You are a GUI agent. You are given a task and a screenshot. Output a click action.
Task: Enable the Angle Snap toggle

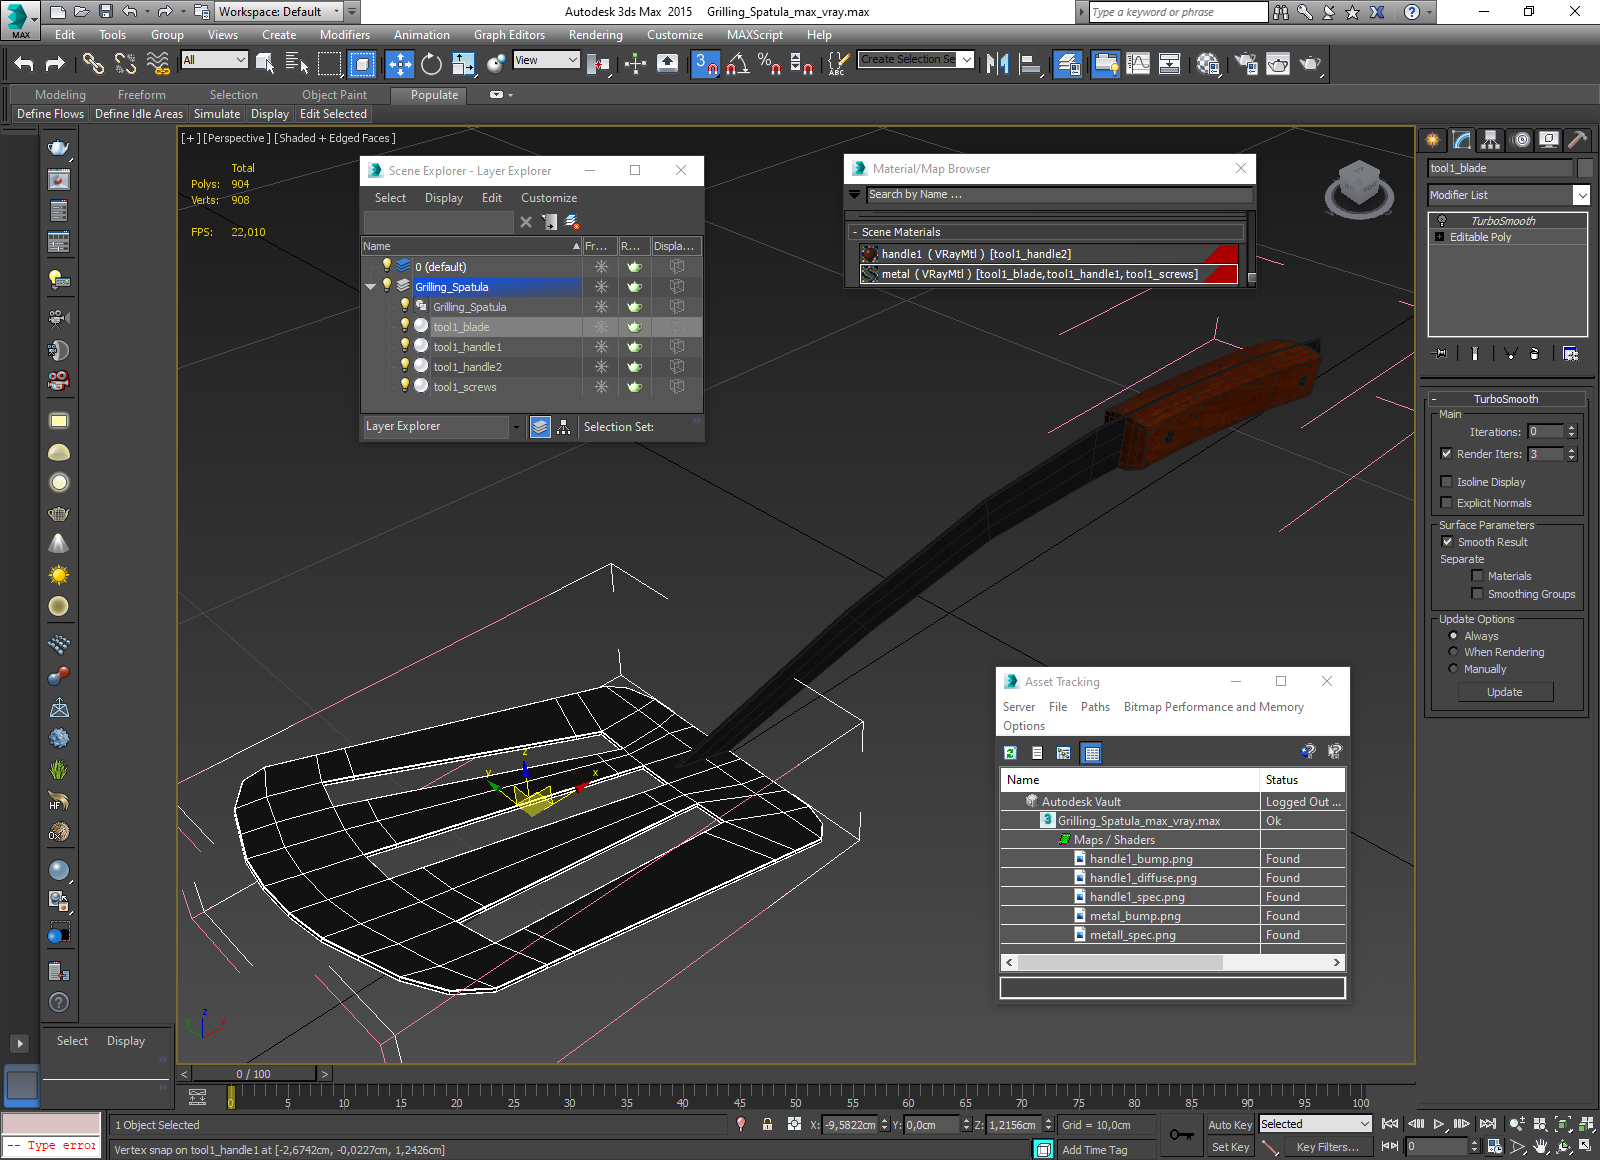(x=738, y=64)
